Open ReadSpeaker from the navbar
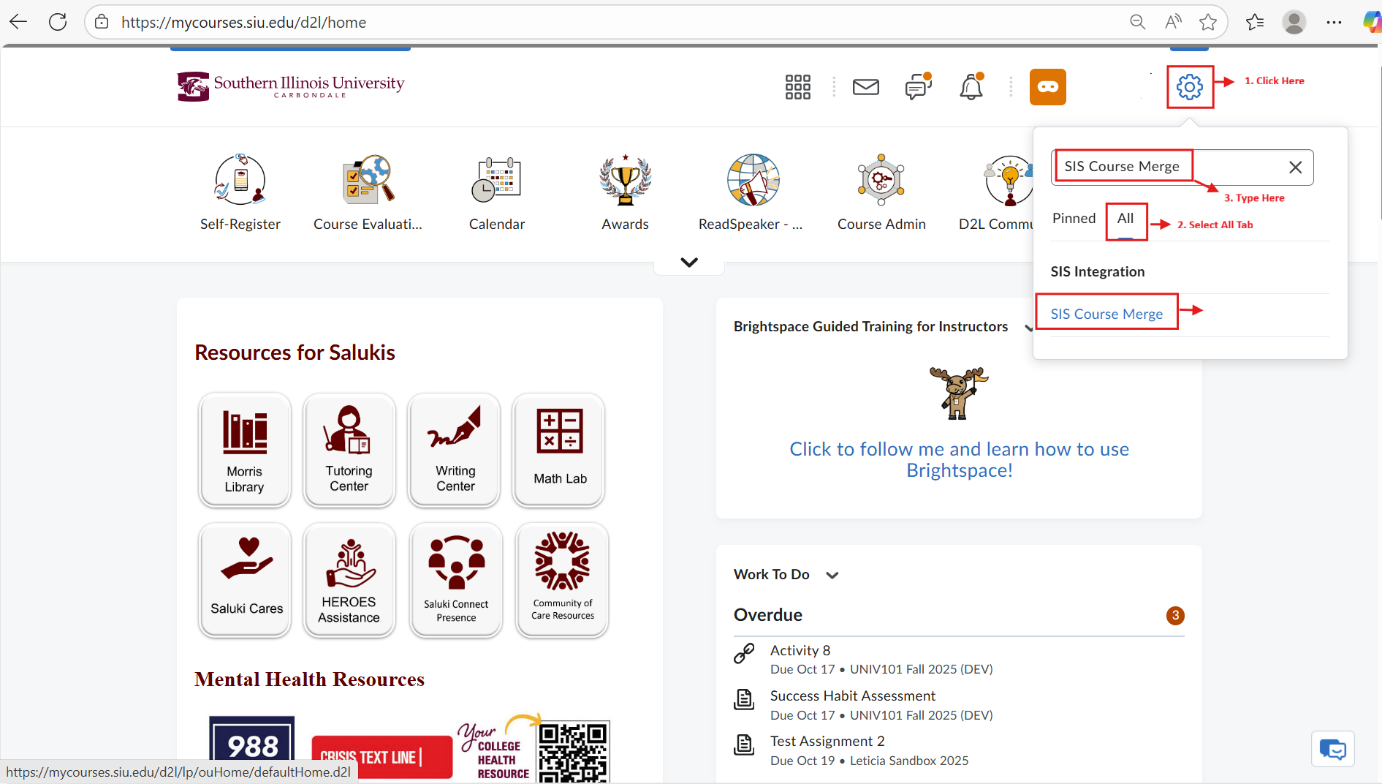Image resolution: width=1382 pixels, height=784 pixels. click(751, 192)
